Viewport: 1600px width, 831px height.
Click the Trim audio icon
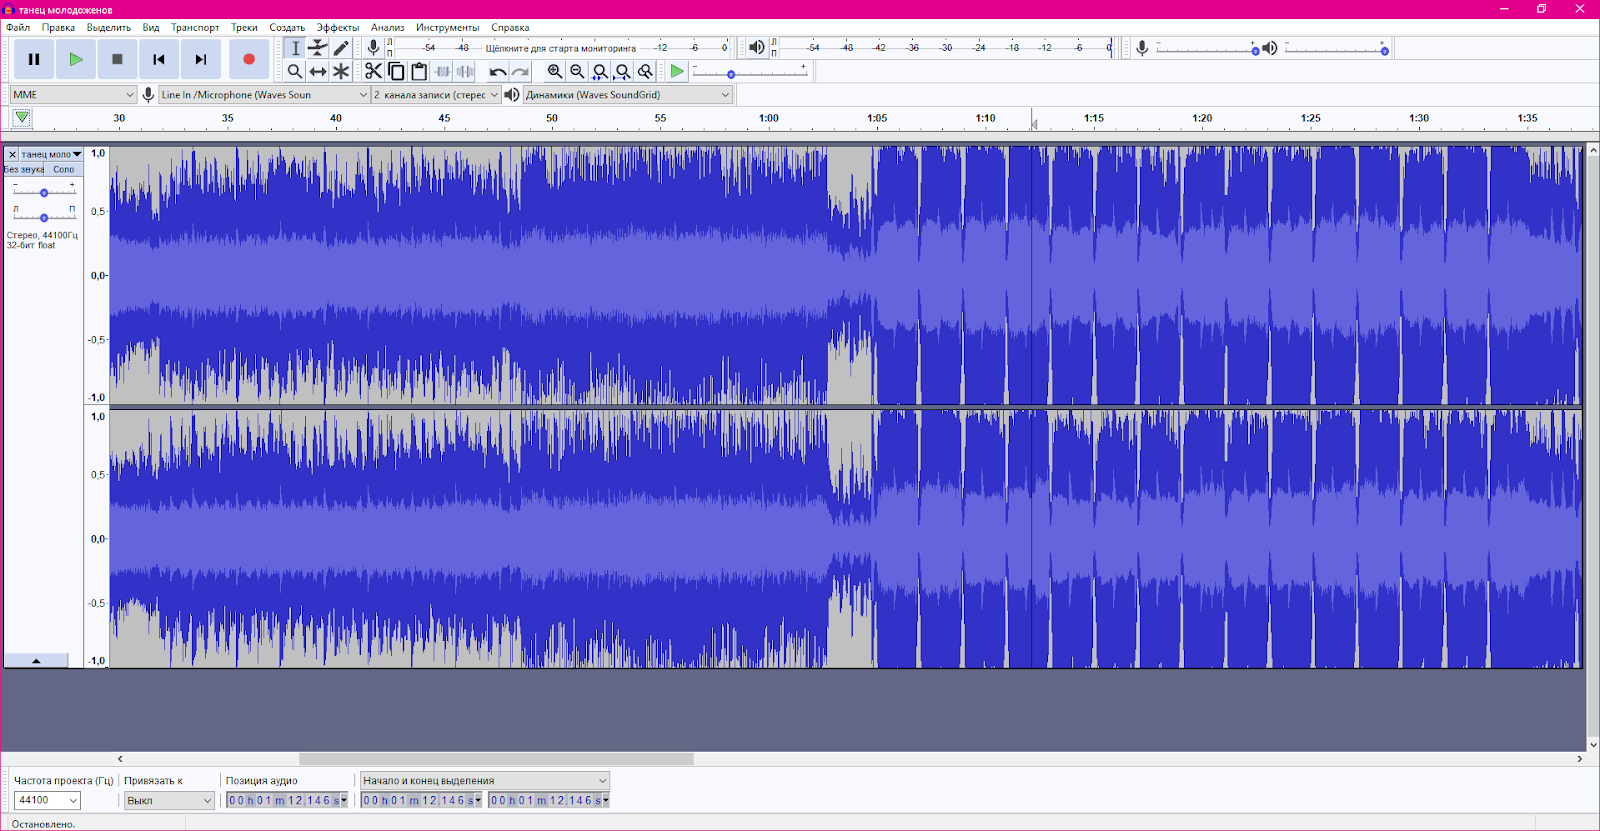(442, 71)
